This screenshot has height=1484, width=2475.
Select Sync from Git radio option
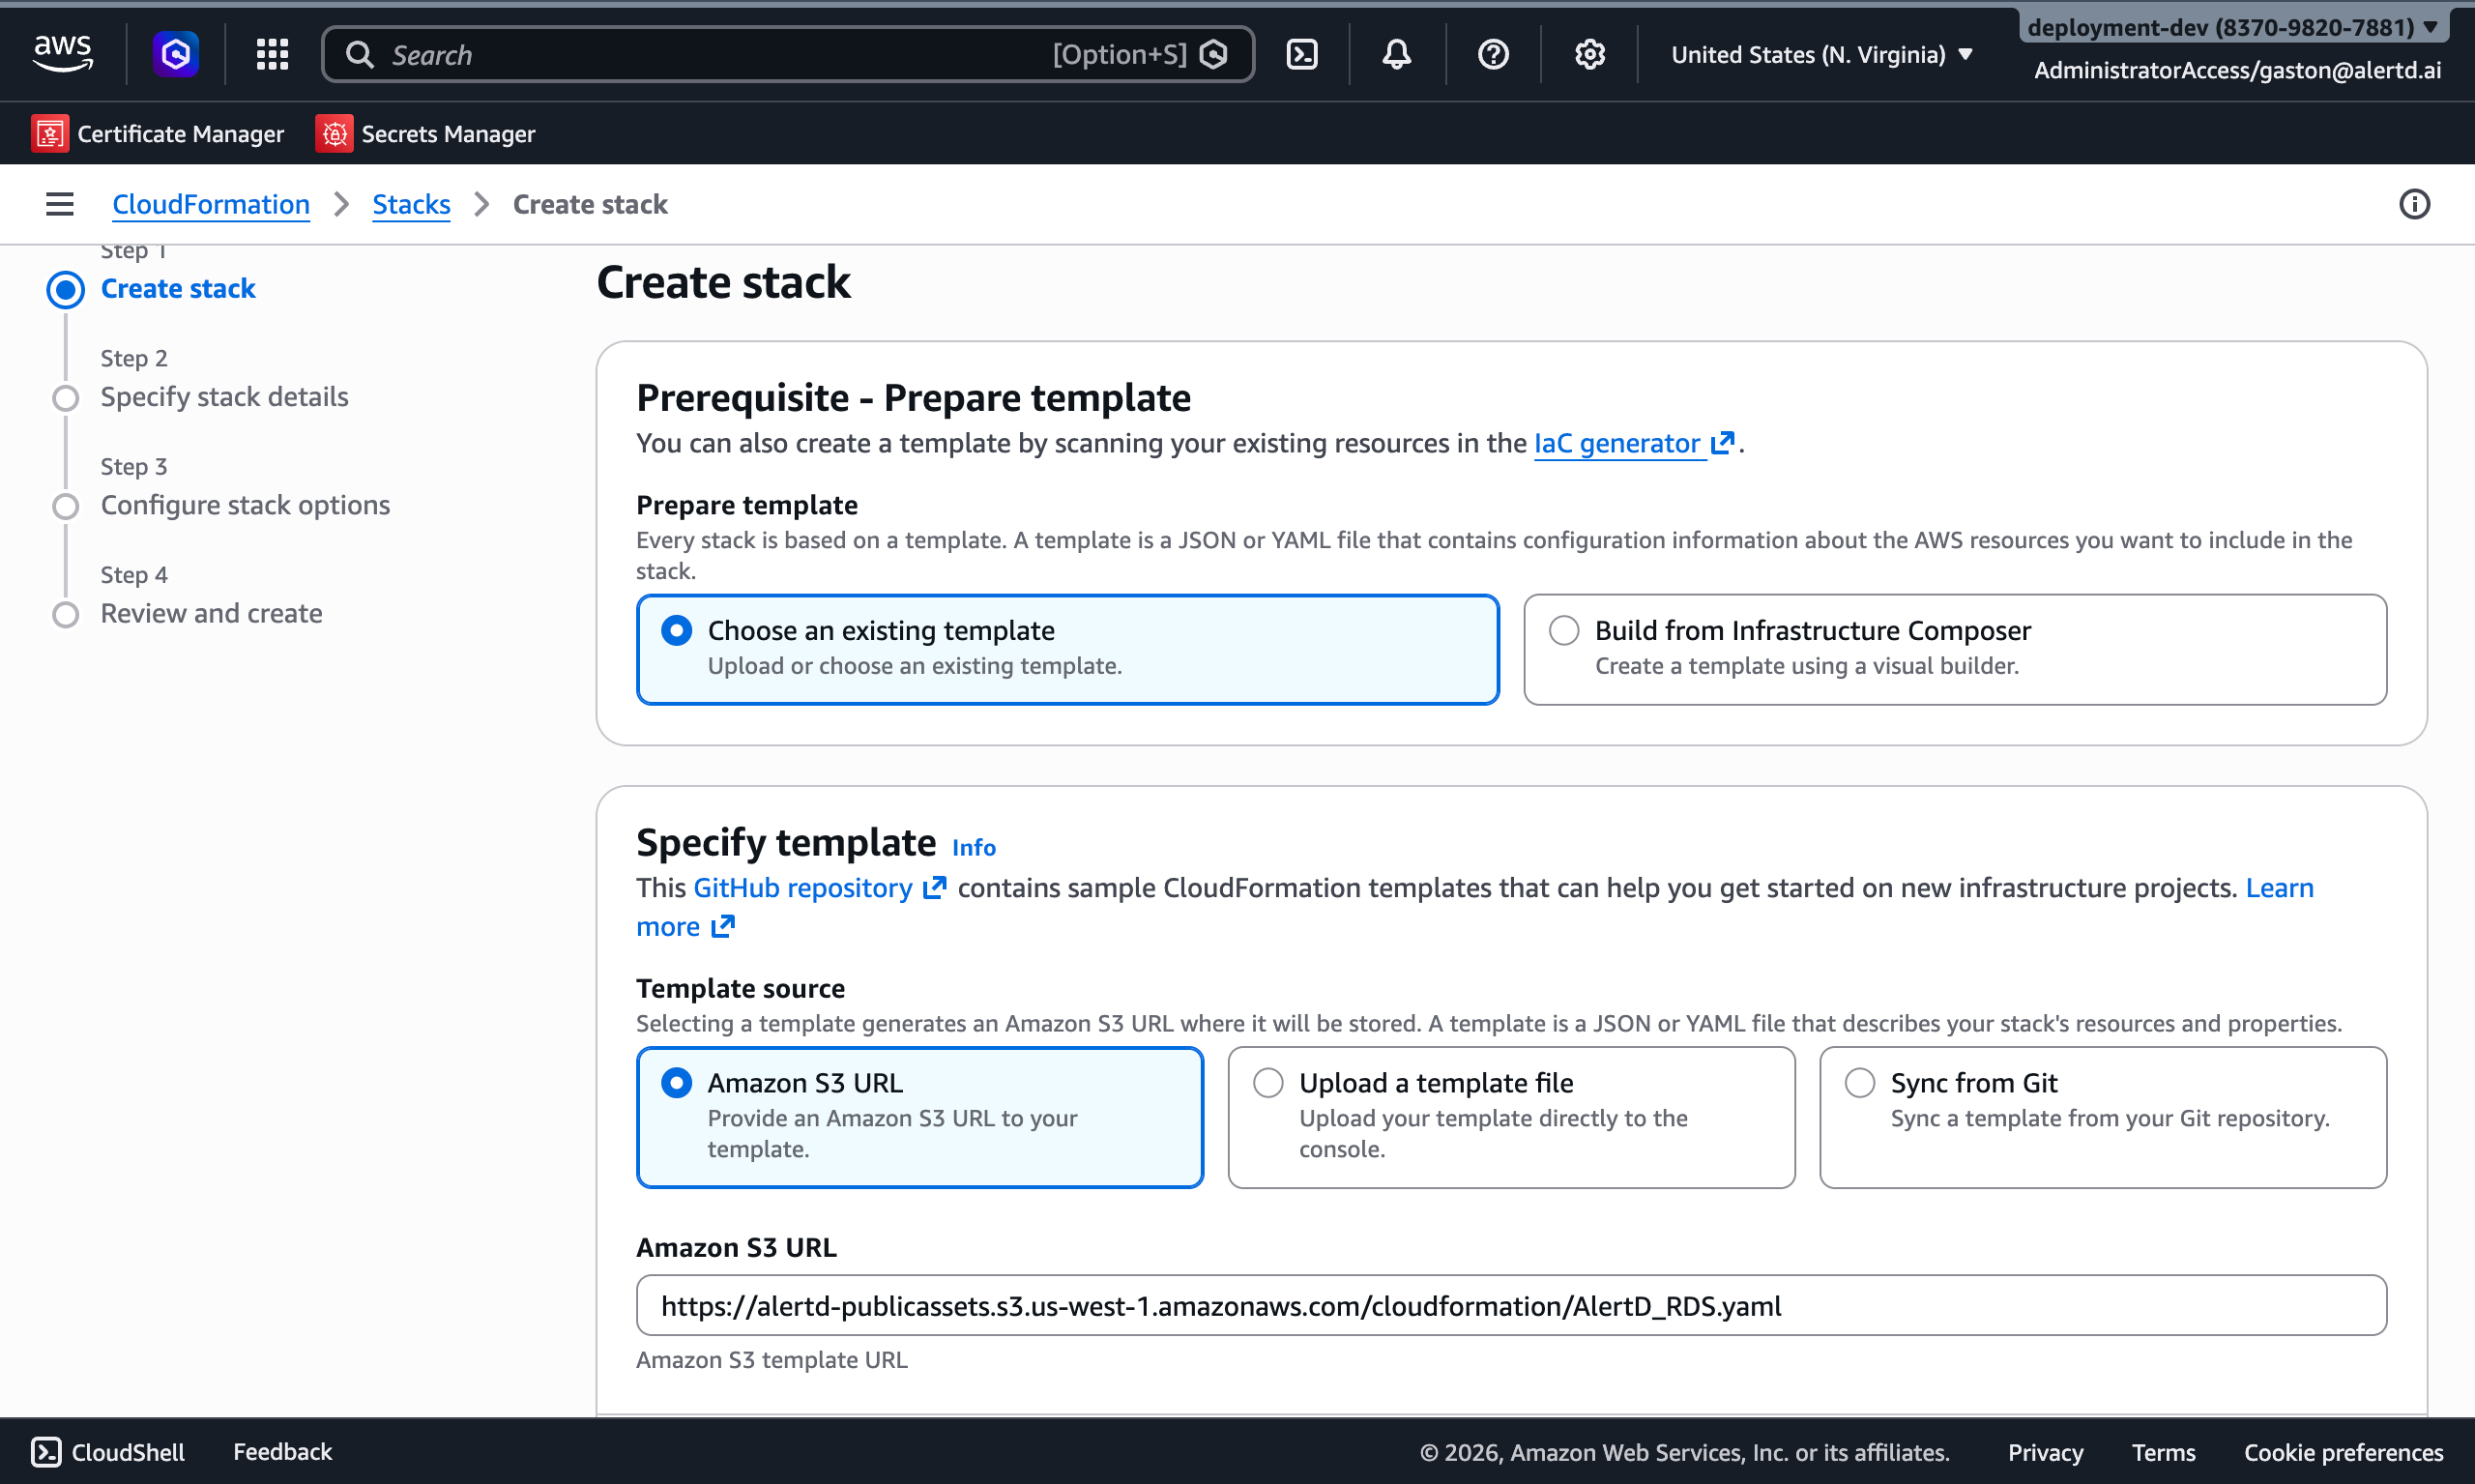point(1860,1083)
